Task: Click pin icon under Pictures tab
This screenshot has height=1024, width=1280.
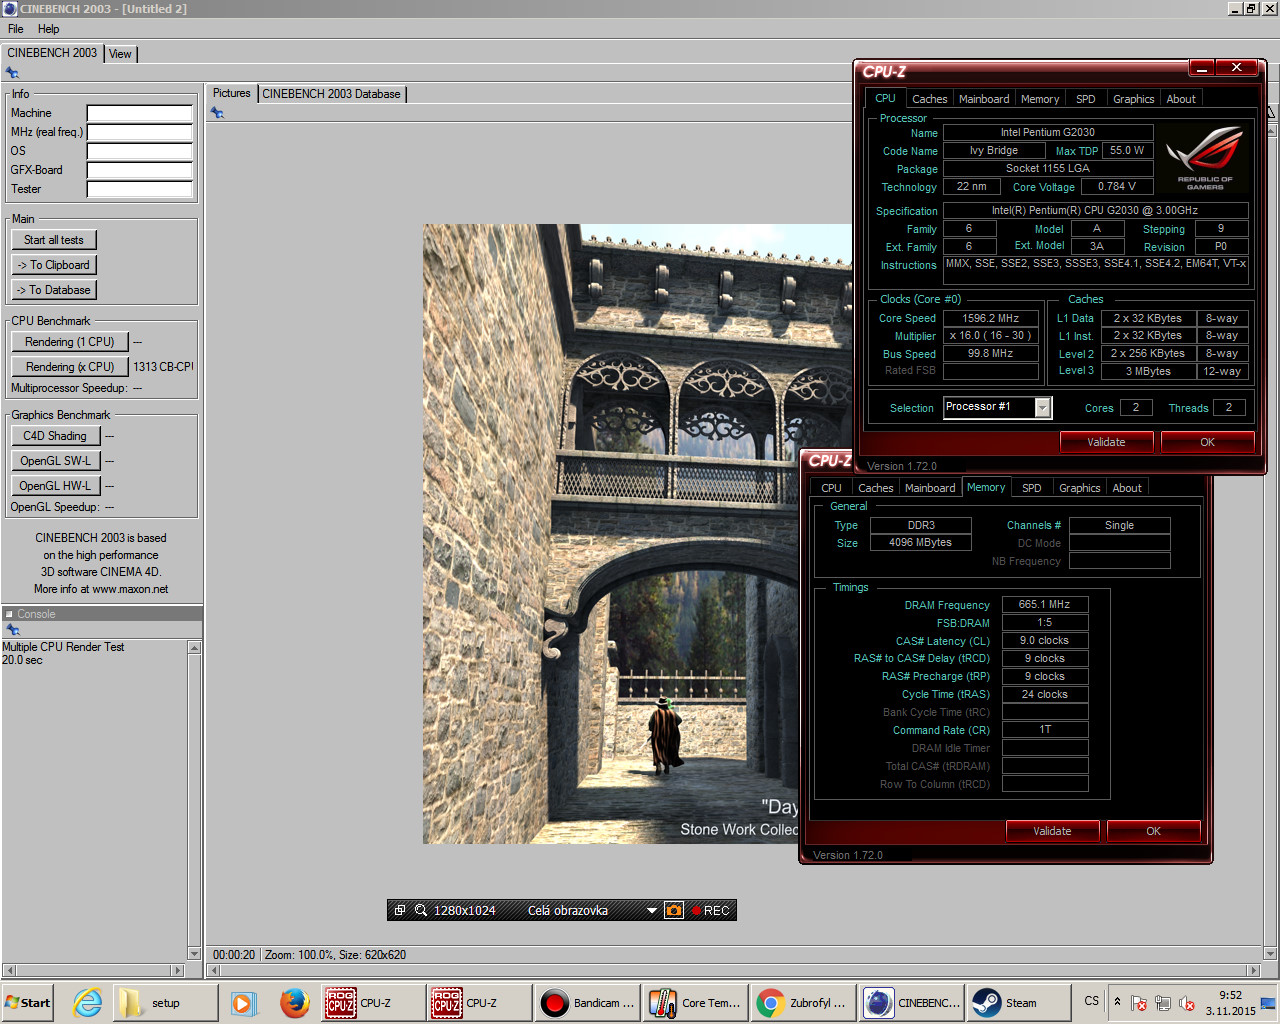Action: click(x=217, y=113)
